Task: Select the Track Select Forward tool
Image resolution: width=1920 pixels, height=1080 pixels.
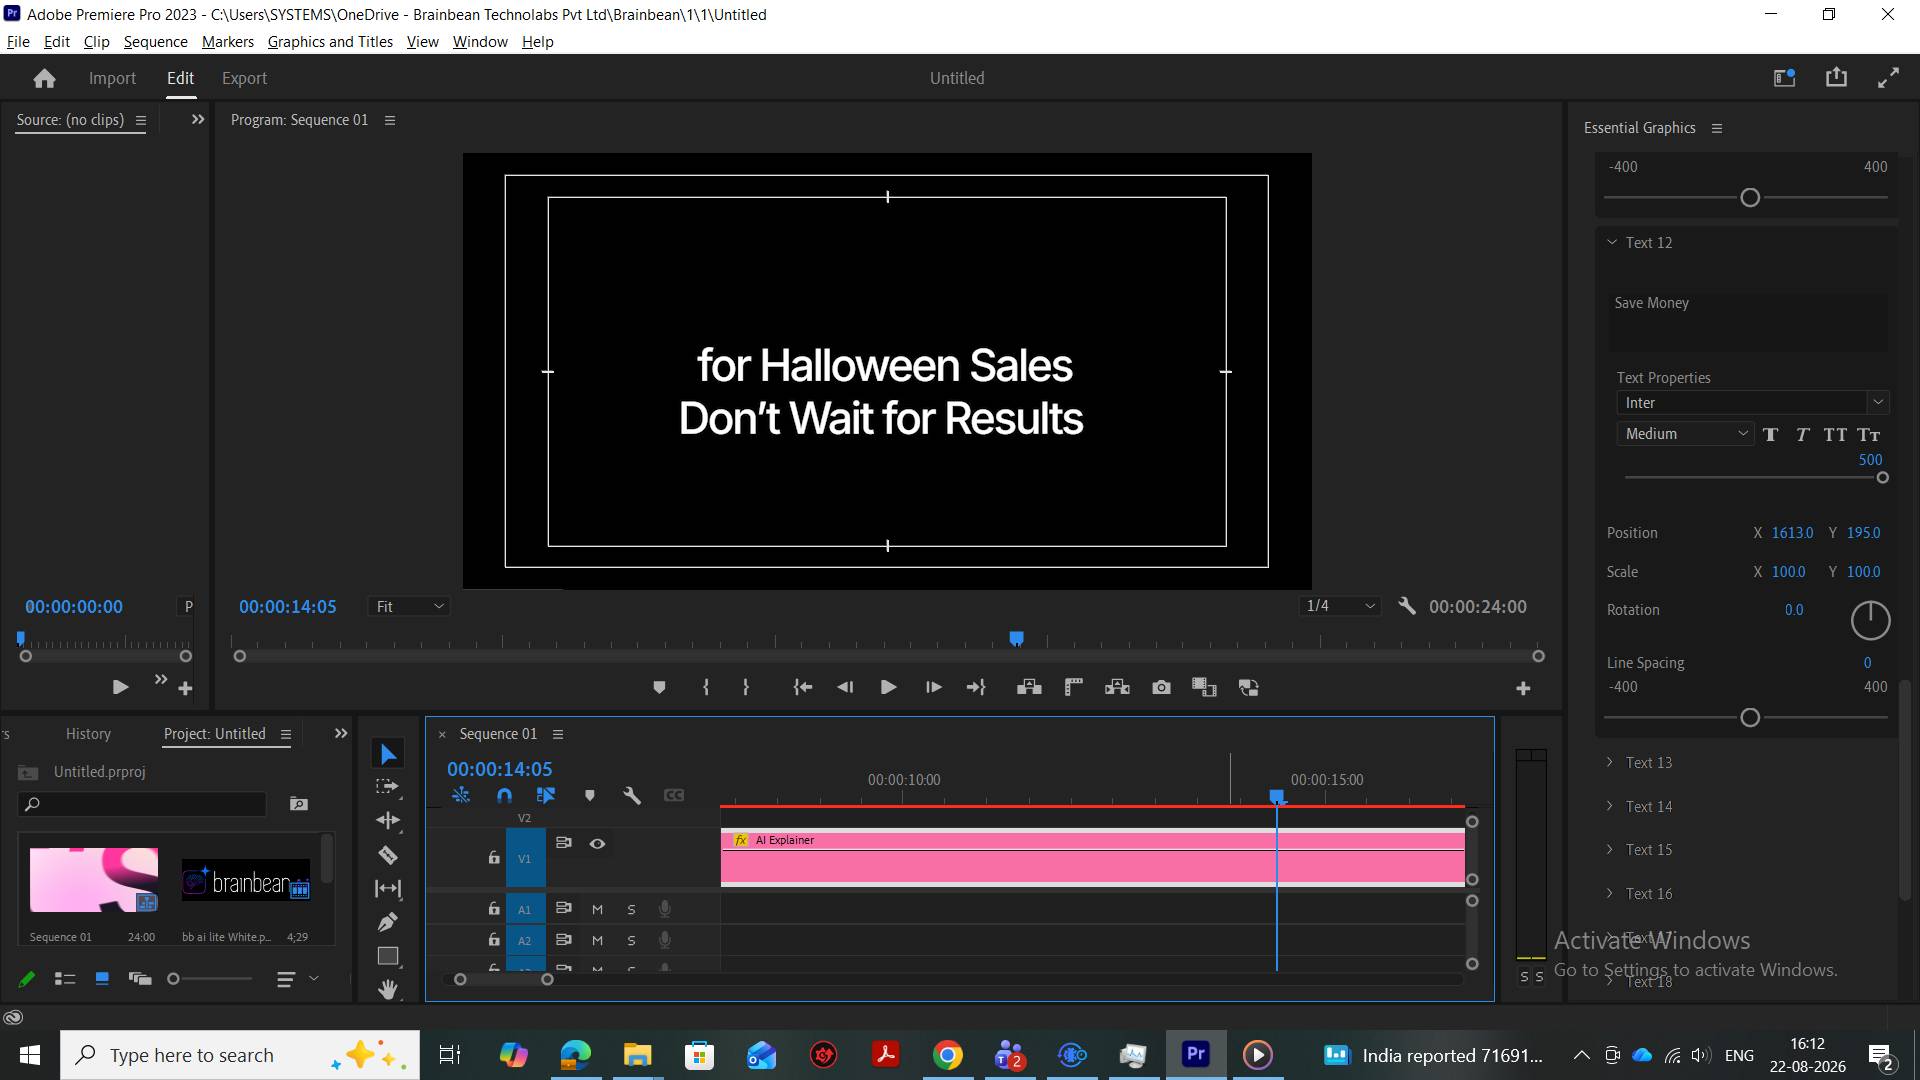Action: tap(388, 787)
